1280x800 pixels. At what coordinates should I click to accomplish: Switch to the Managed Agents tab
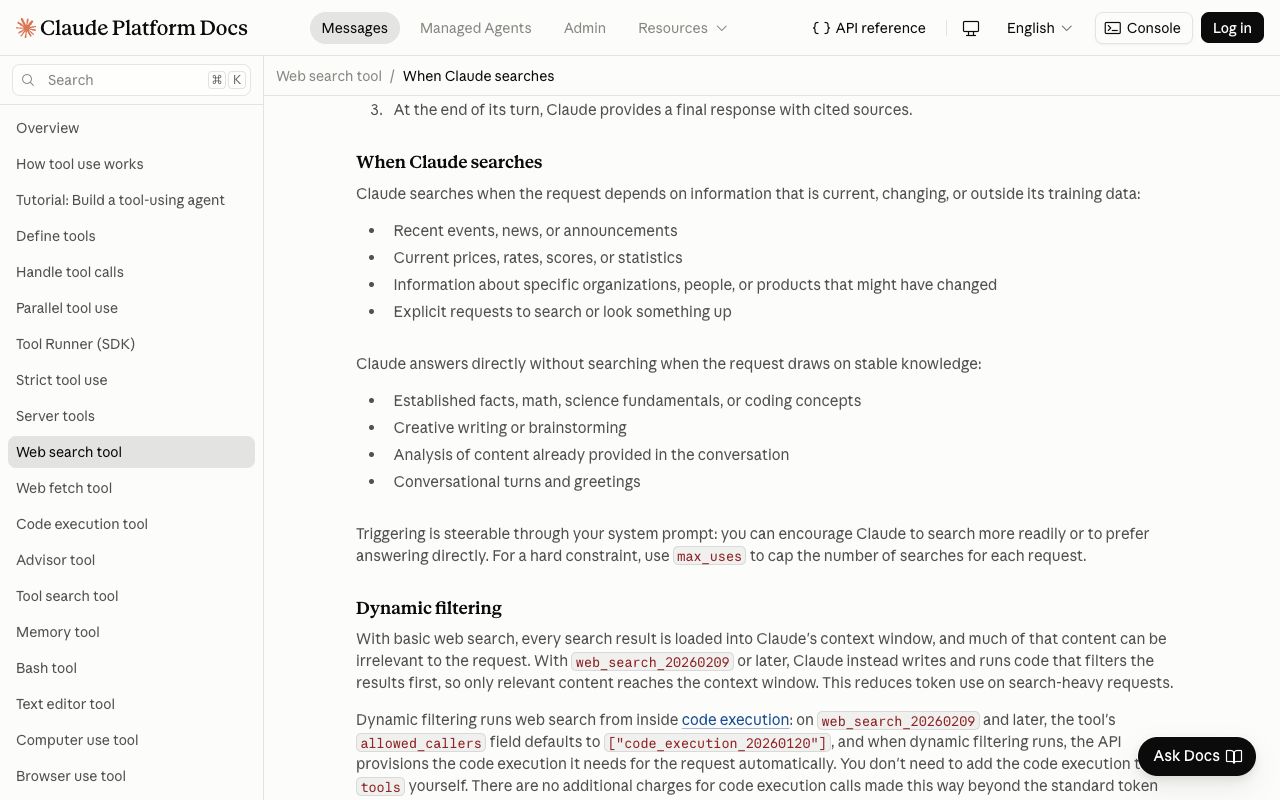pos(476,28)
